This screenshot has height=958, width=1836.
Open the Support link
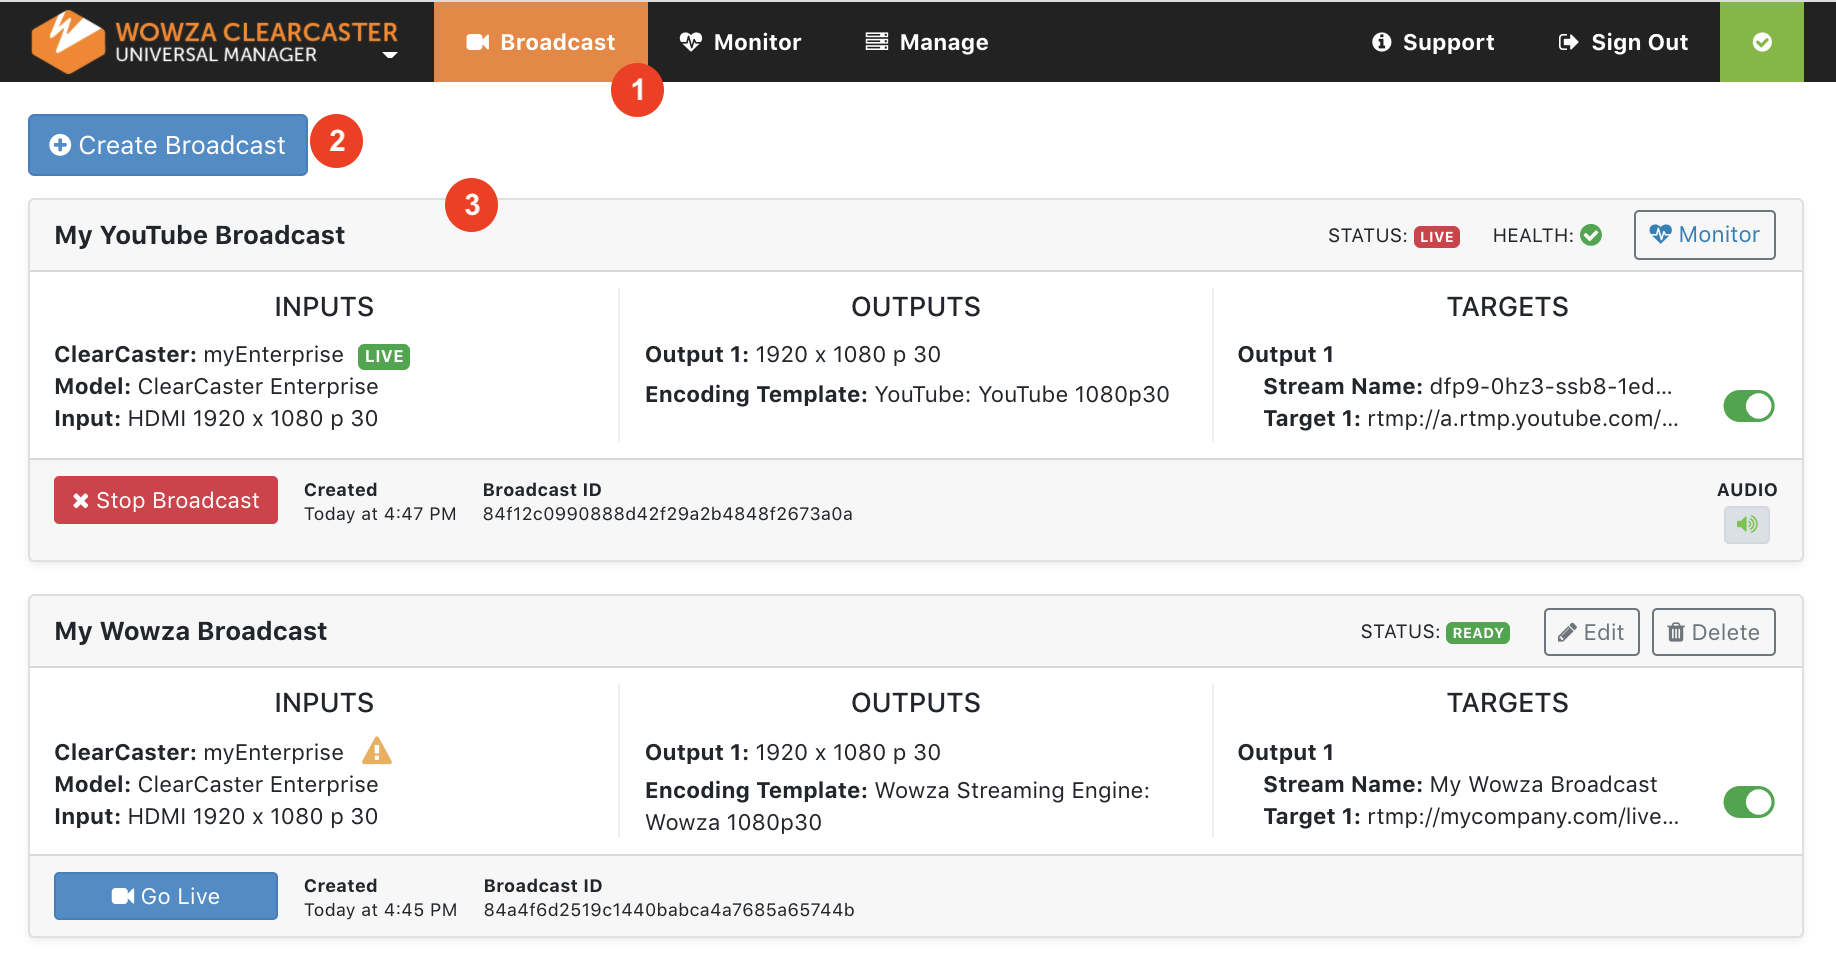tap(1433, 42)
